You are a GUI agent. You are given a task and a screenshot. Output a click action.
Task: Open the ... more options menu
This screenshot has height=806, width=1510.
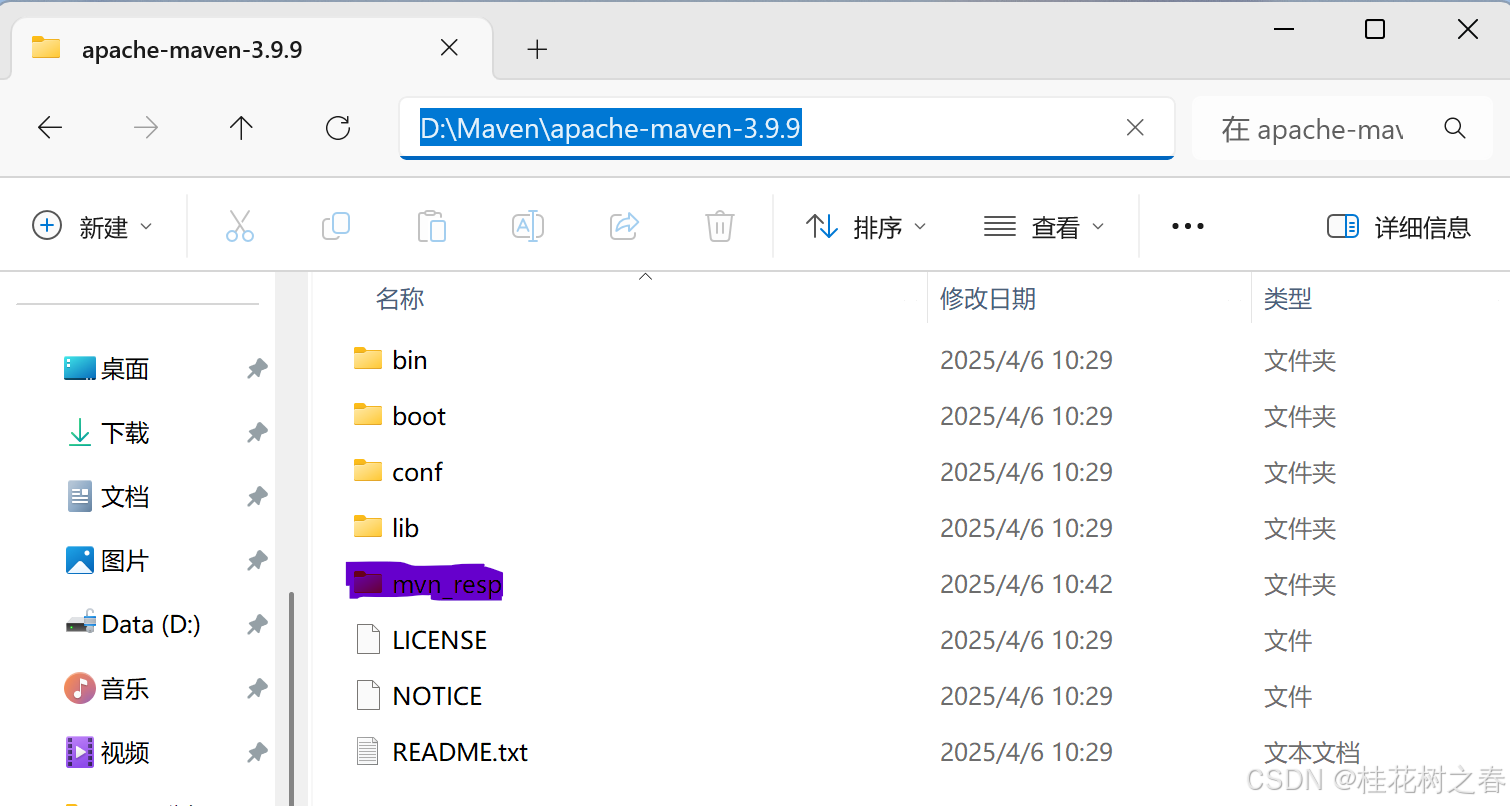pyautogui.click(x=1187, y=226)
